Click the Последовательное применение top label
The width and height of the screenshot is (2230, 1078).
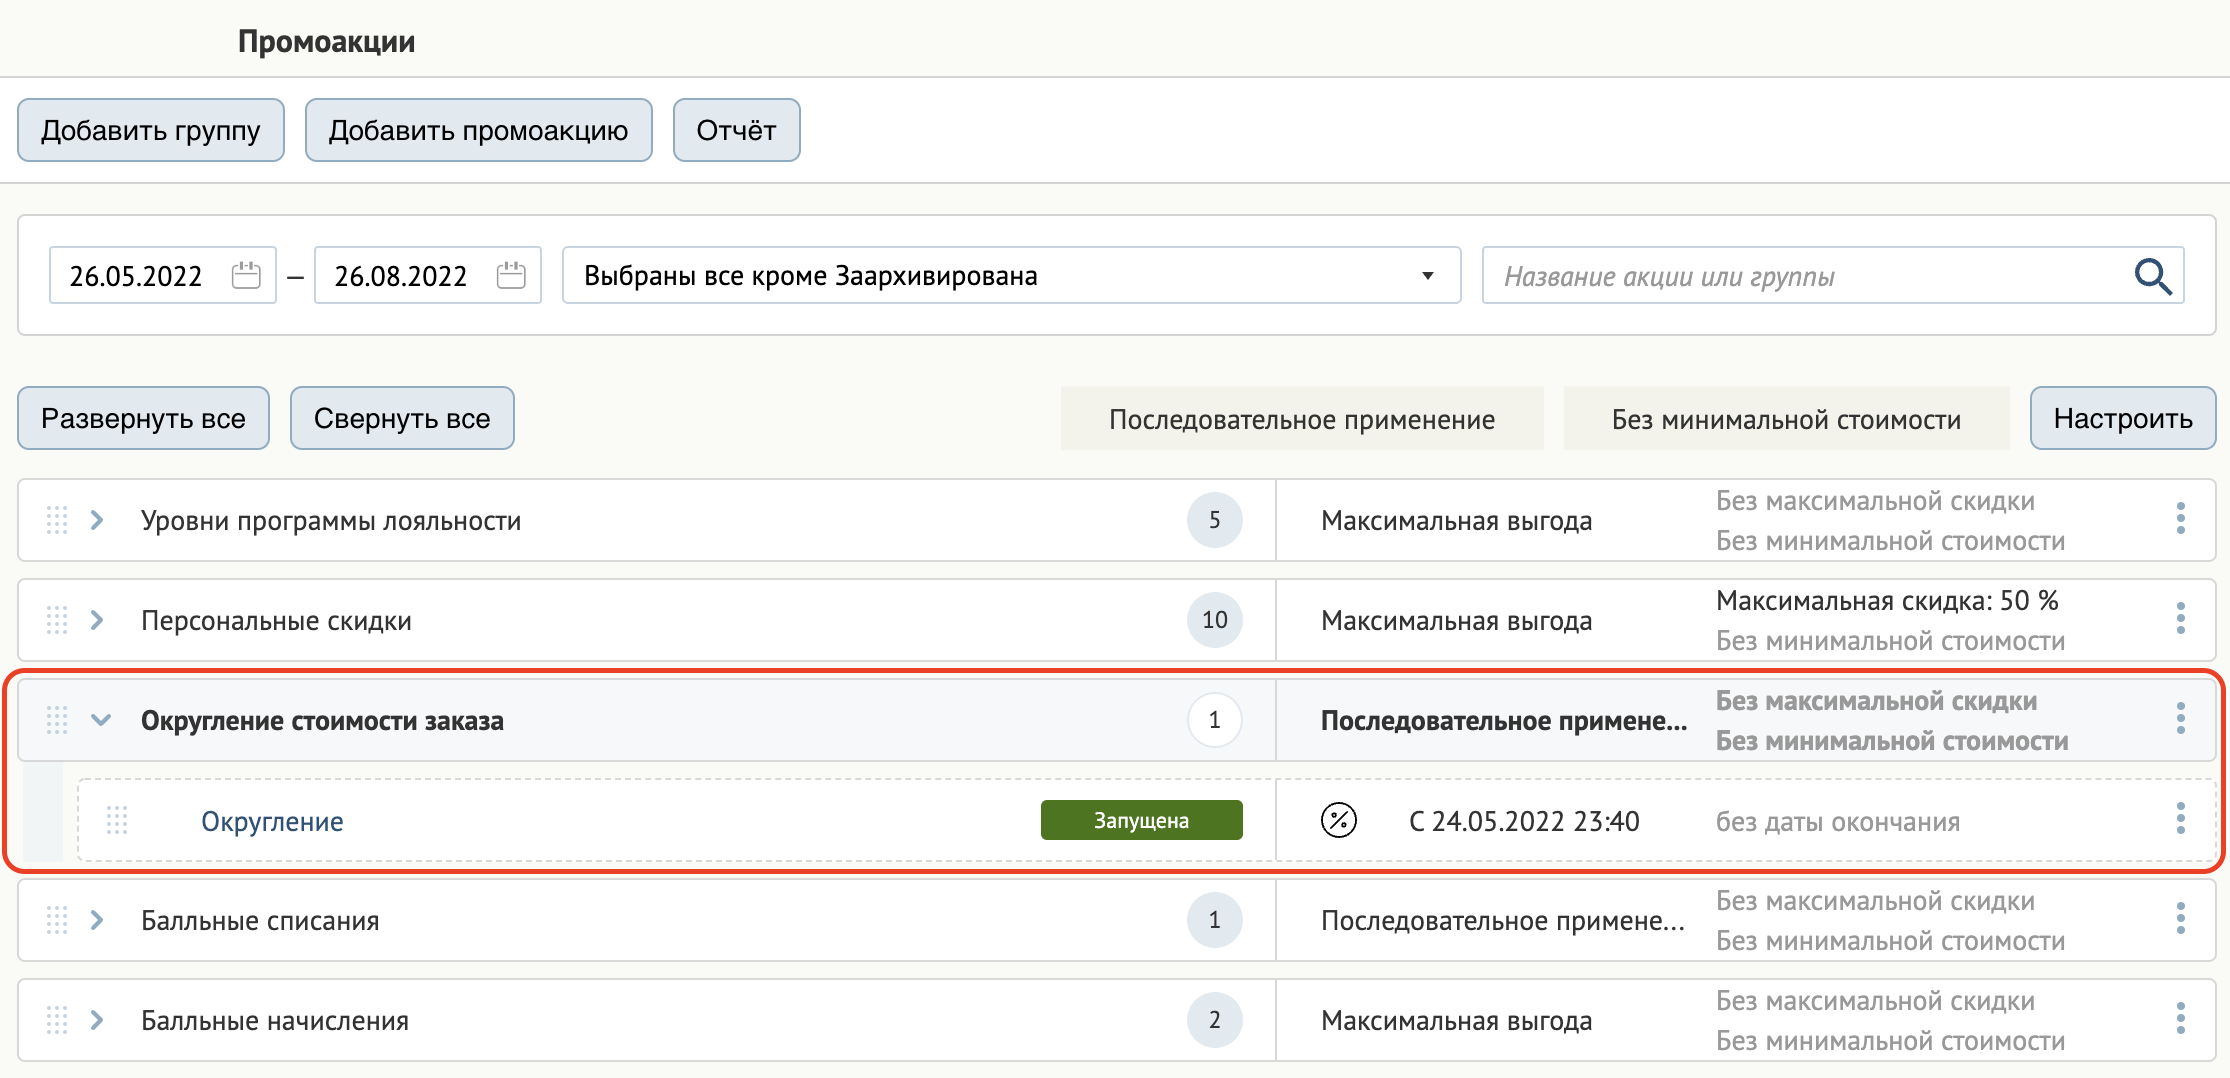[1302, 419]
